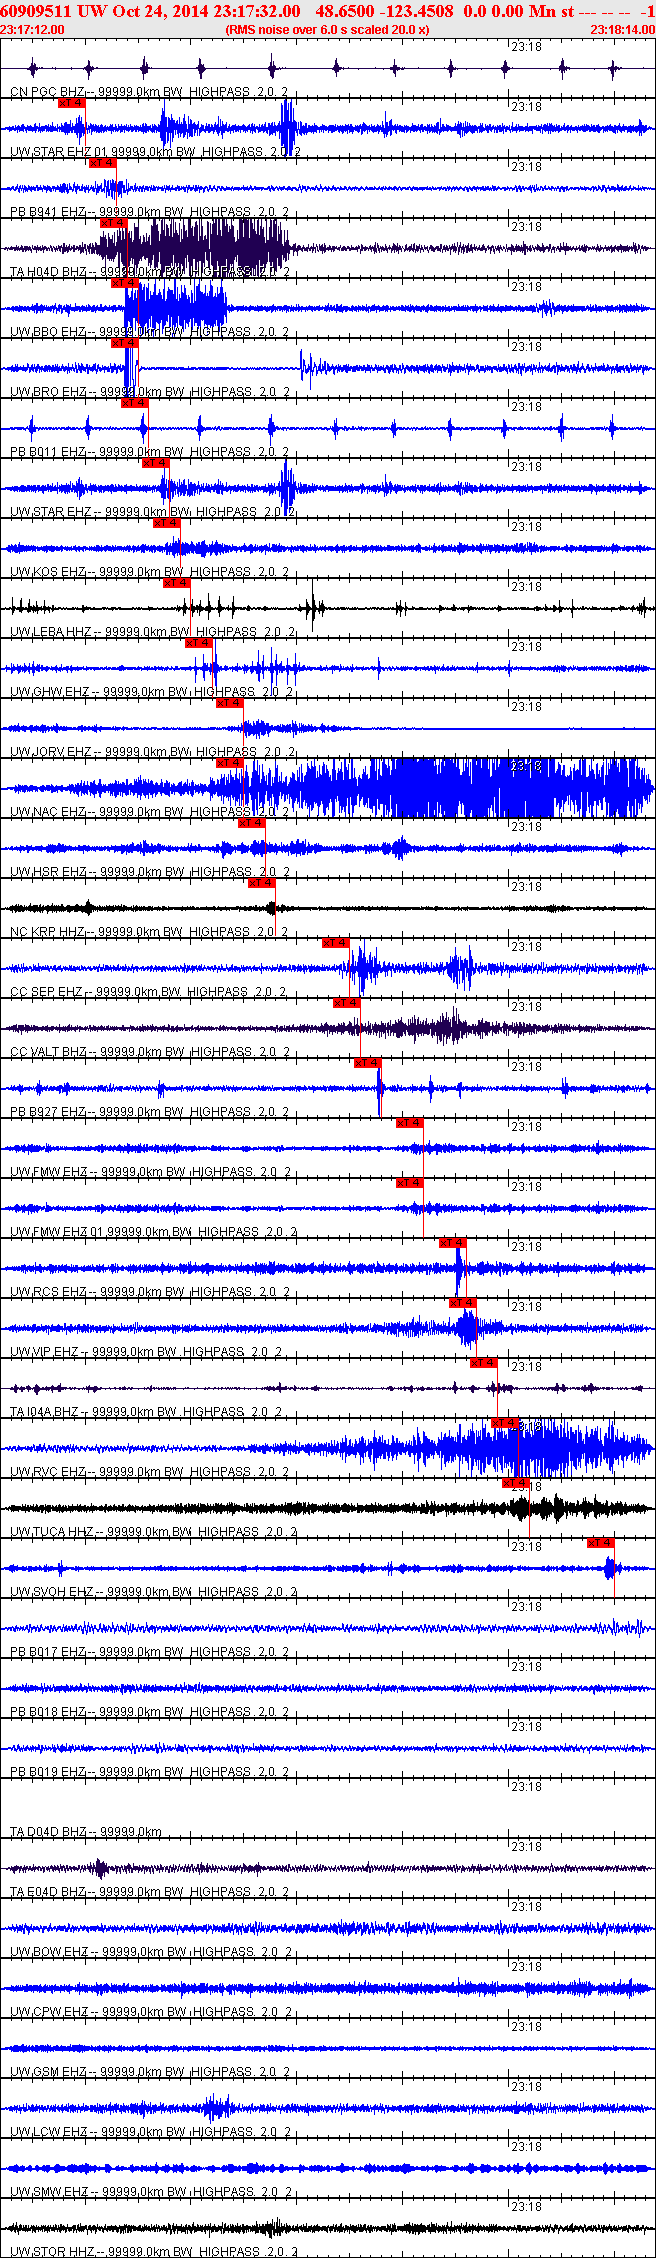This screenshot has height=2258, width=656.
Task: Click red pick flag directly under CC VALT label
Action: [367, 1063]
